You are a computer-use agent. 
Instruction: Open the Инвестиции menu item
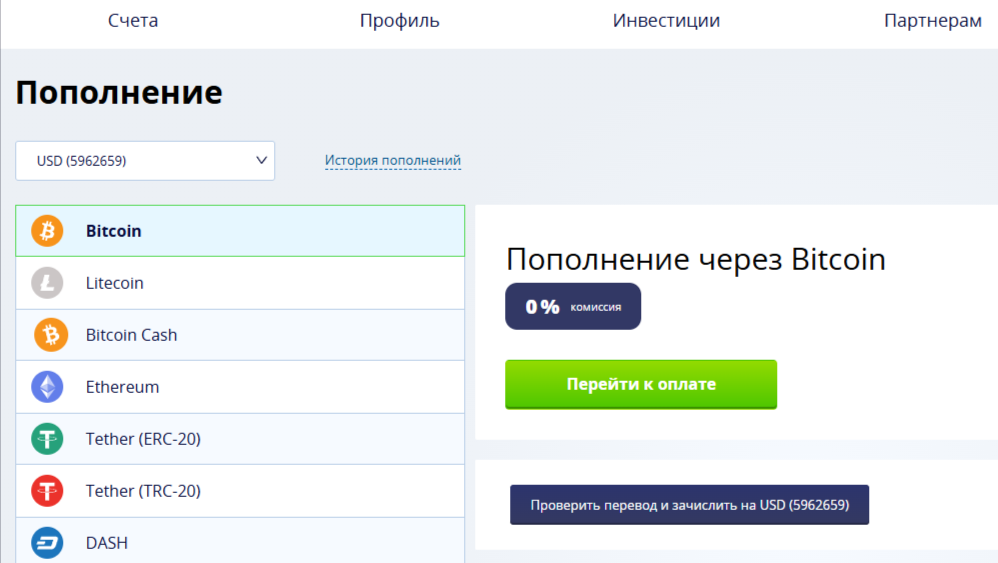click(666, 21)
